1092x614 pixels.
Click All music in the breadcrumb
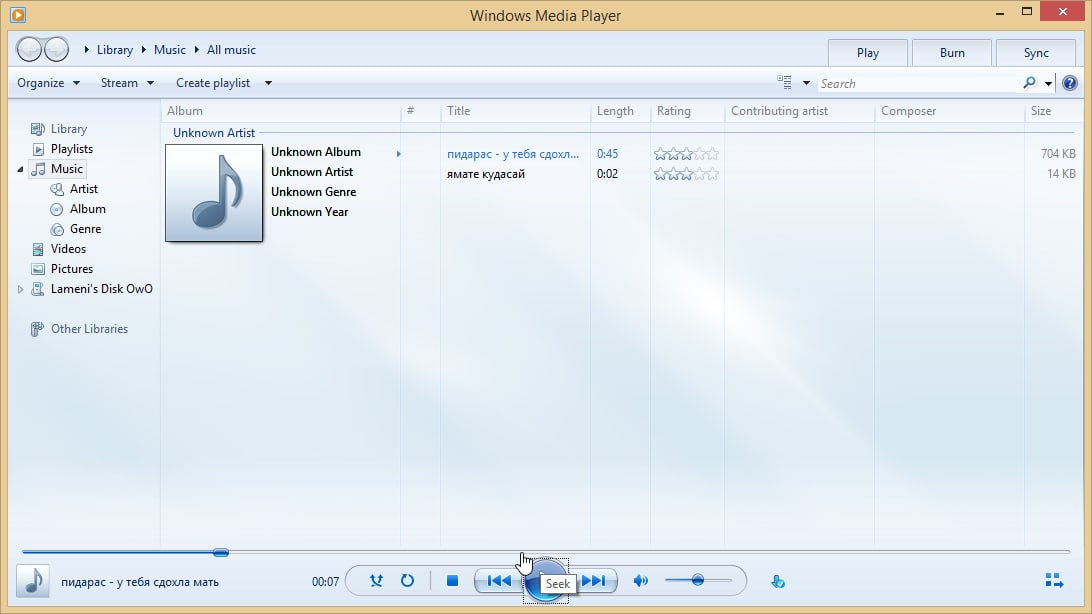coord(231,49)
